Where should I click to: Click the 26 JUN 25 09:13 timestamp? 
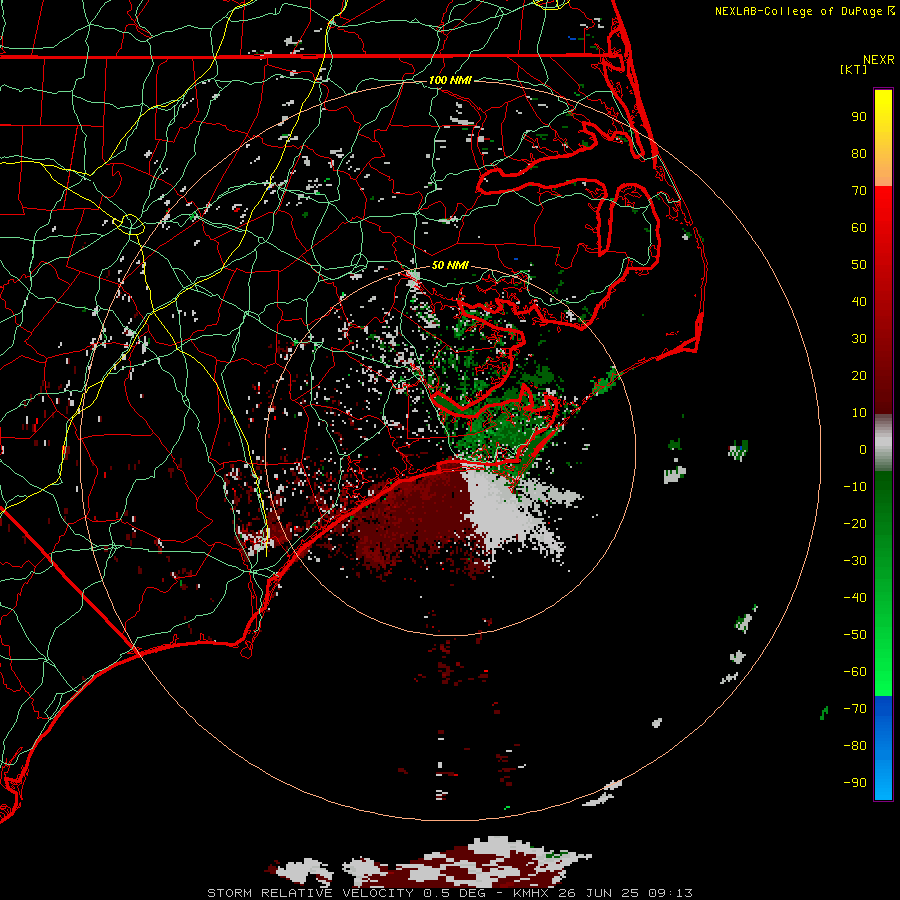(626, 893)
